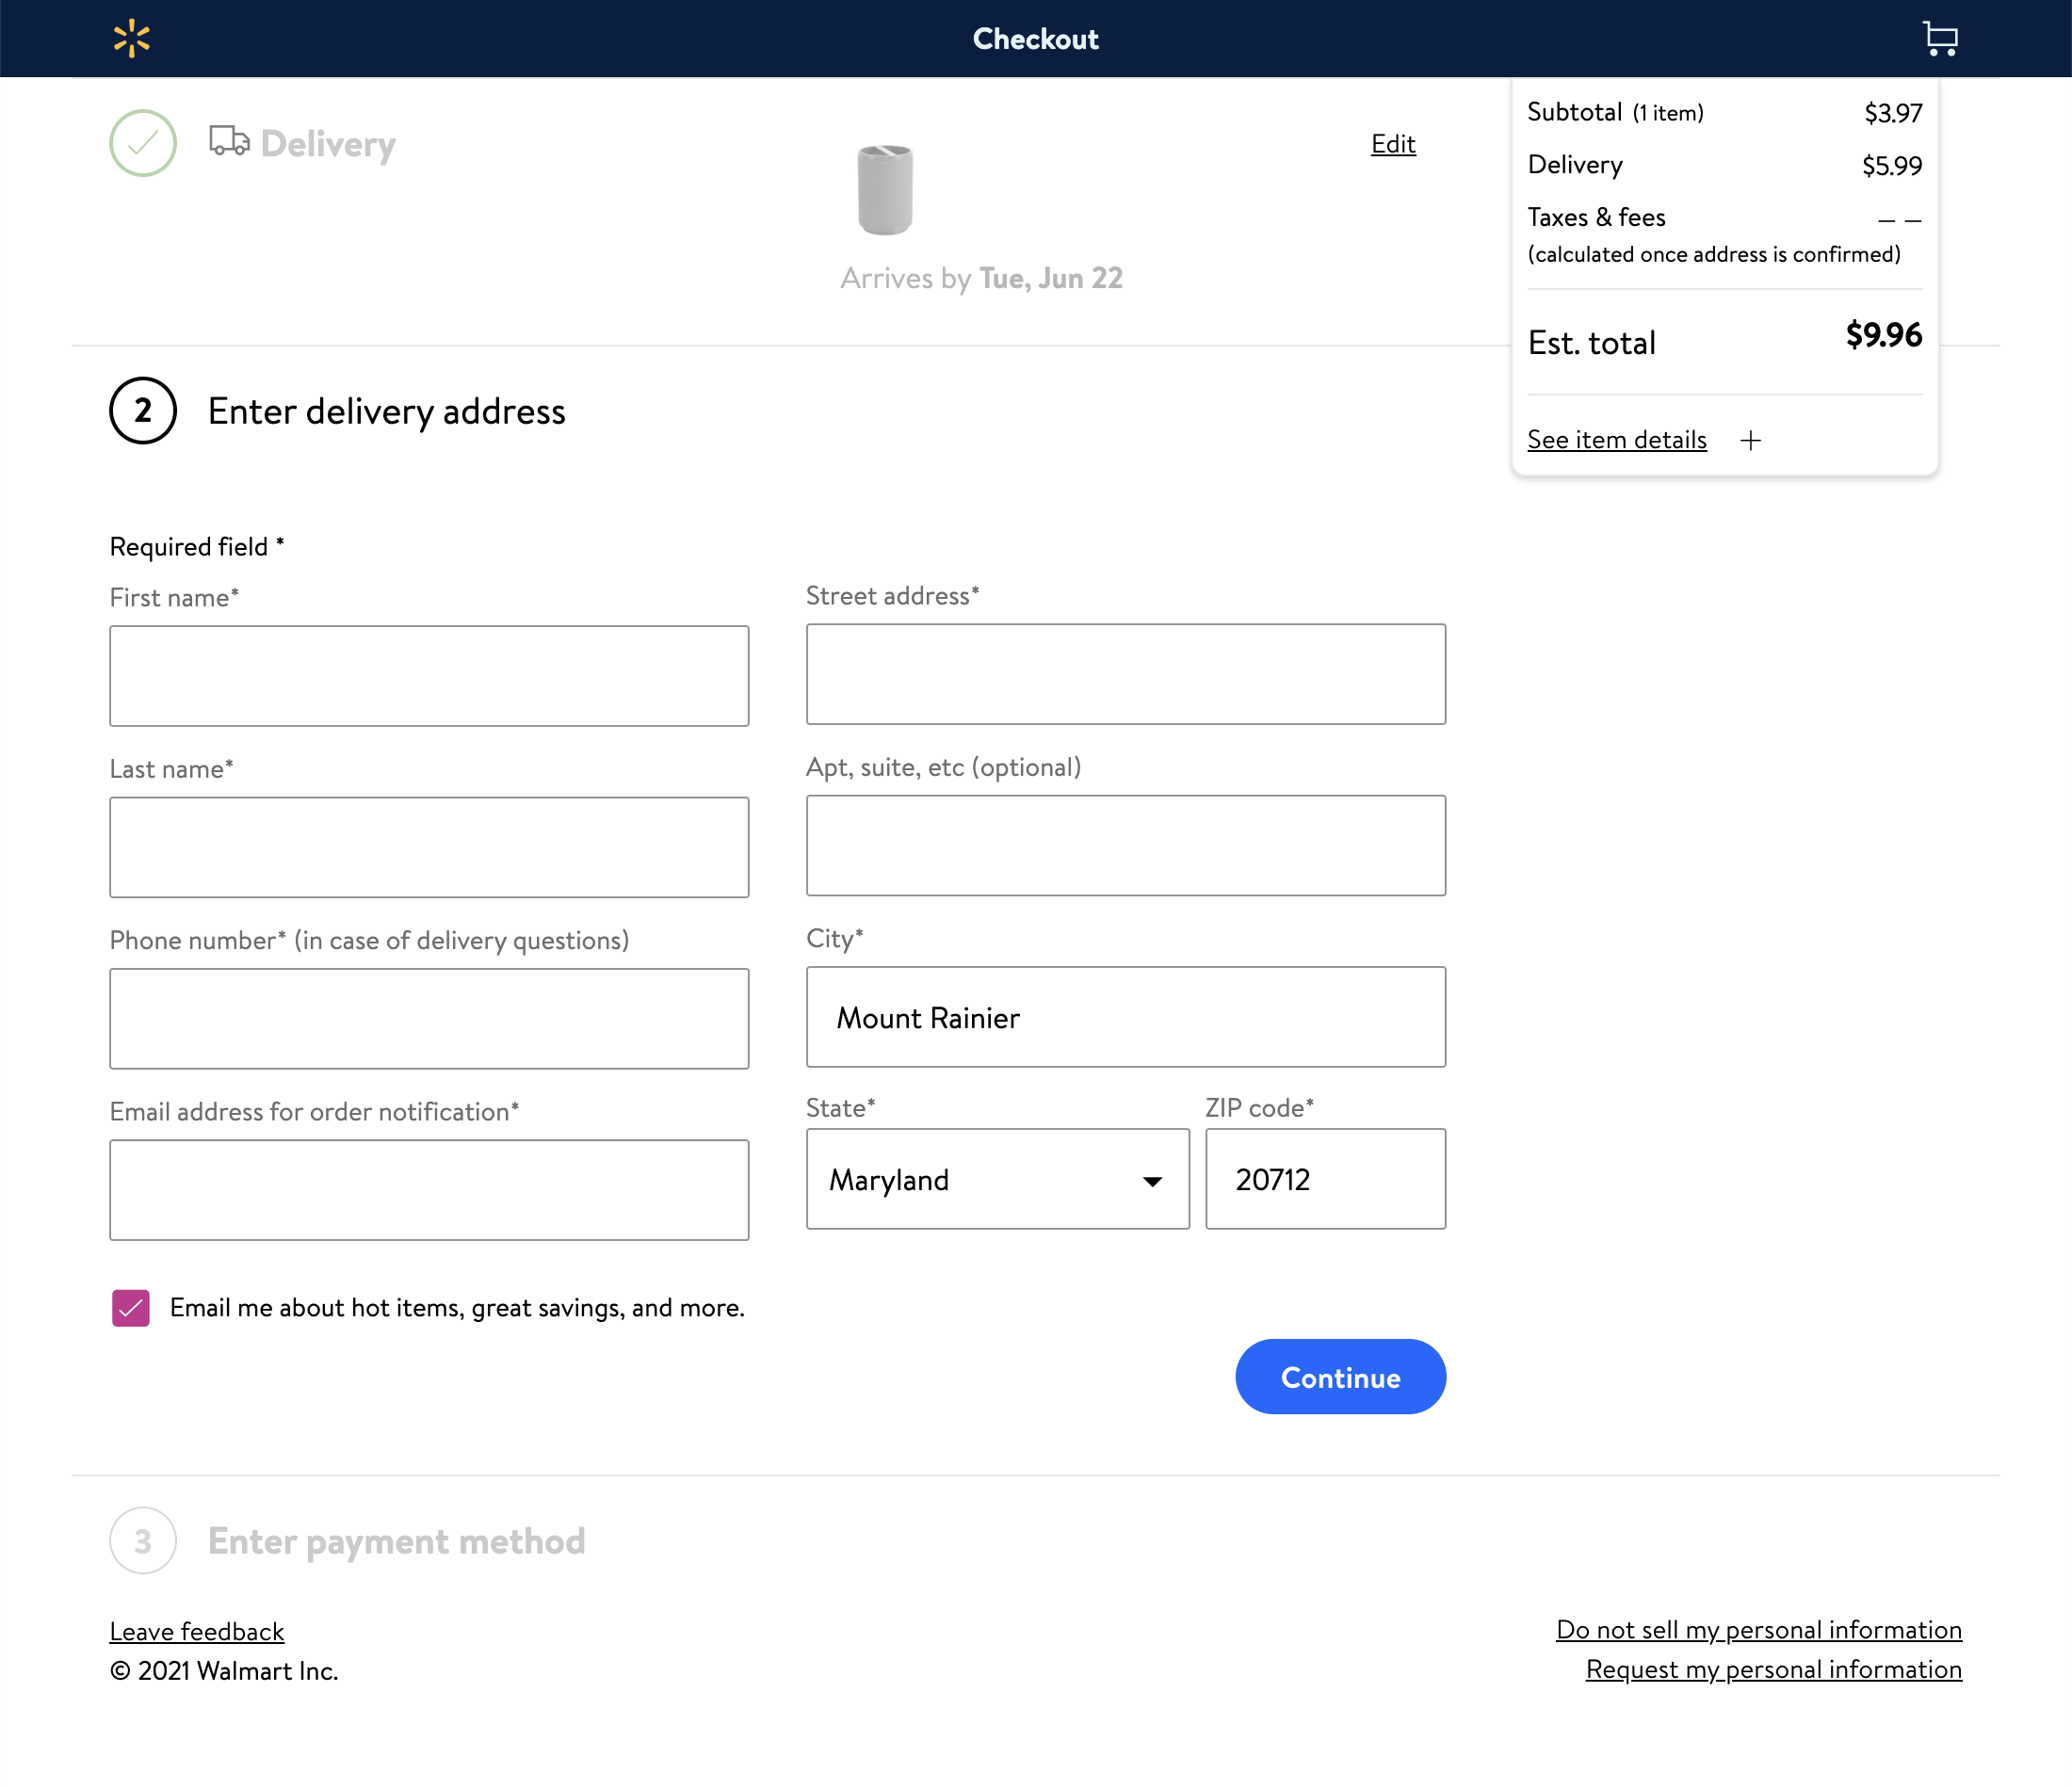2072x1789 pixels.
Task: Open the Leave feedback link
Action: point(196,1631)
